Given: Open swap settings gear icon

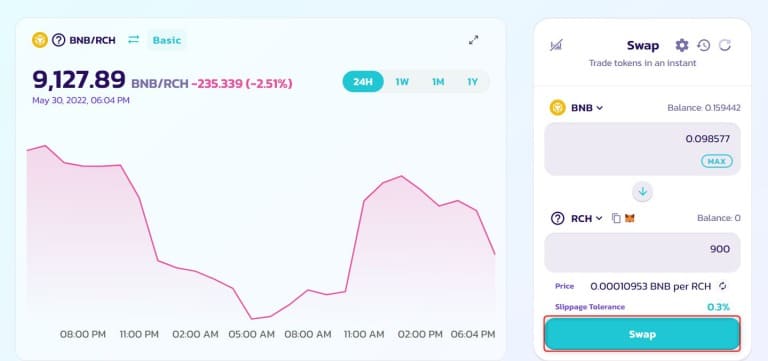Looking at the screenshot, I should point(682,46).
